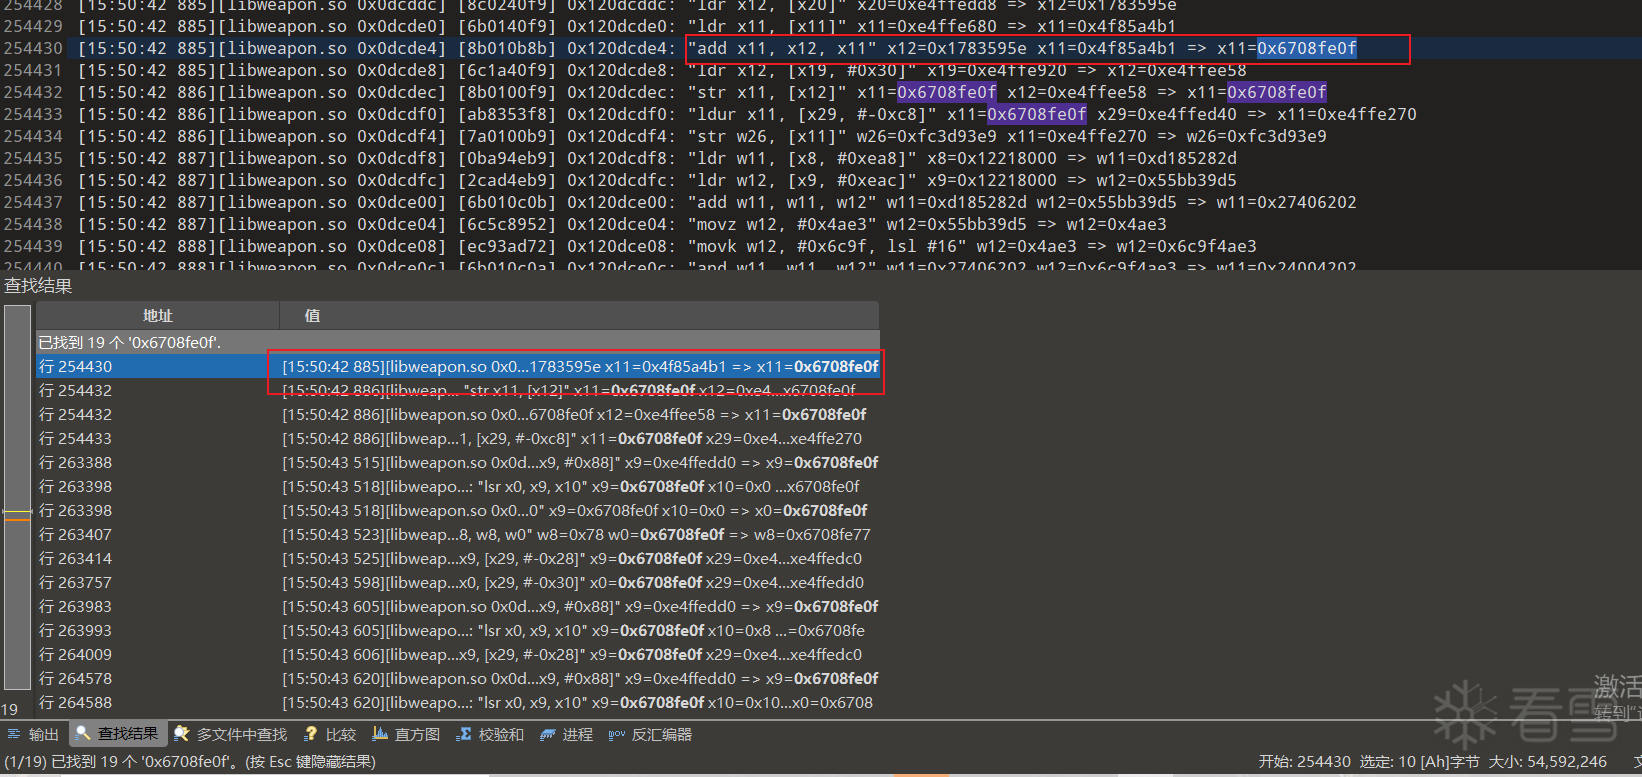
Task: Open the 反汇编器 tab
Action: 650,734
